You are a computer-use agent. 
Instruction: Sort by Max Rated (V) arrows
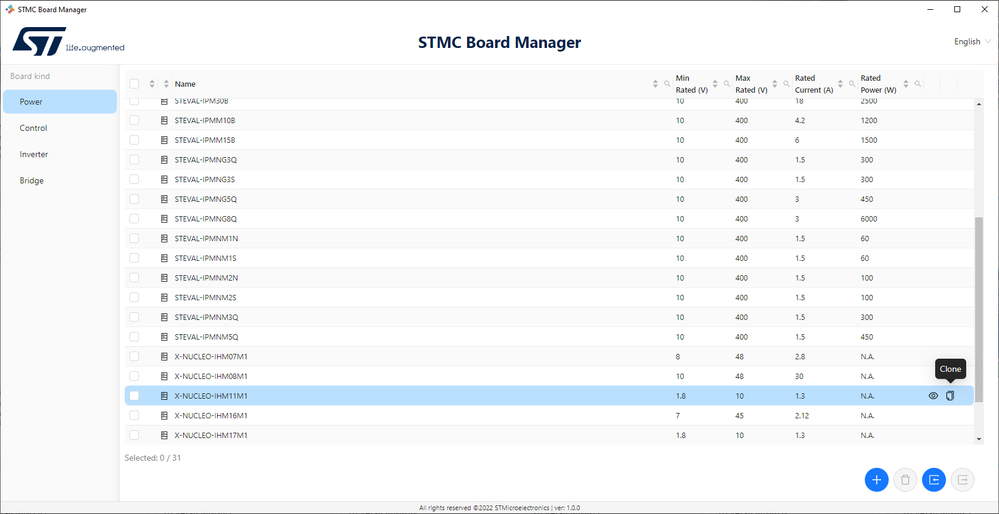click(x=775, y=84)
